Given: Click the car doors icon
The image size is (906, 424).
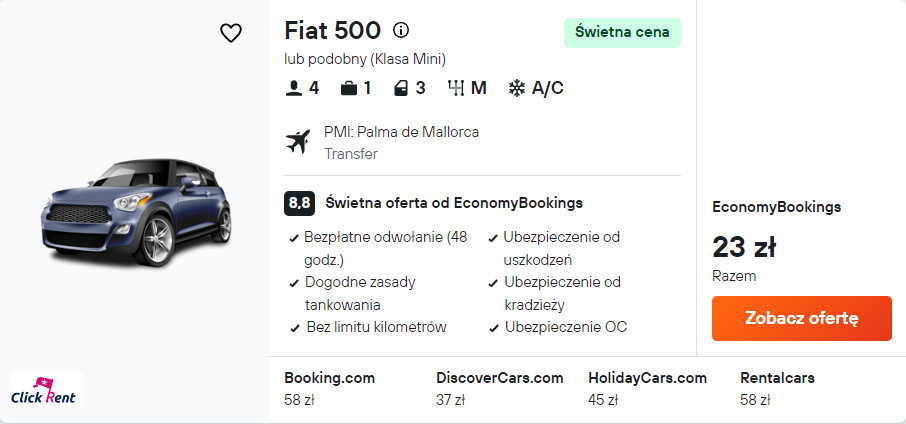Looking at the screenshot, I should [x=401, y=88].
